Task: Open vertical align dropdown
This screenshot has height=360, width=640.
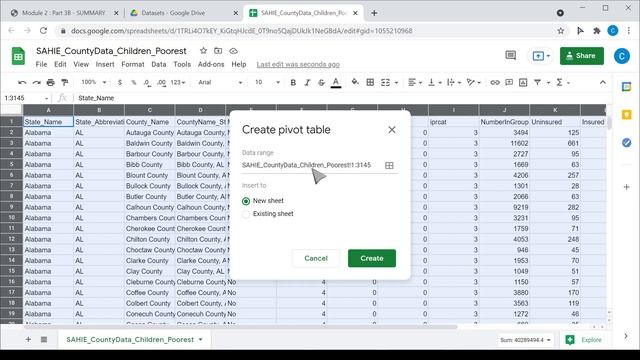Action: (x=434, y=82)
